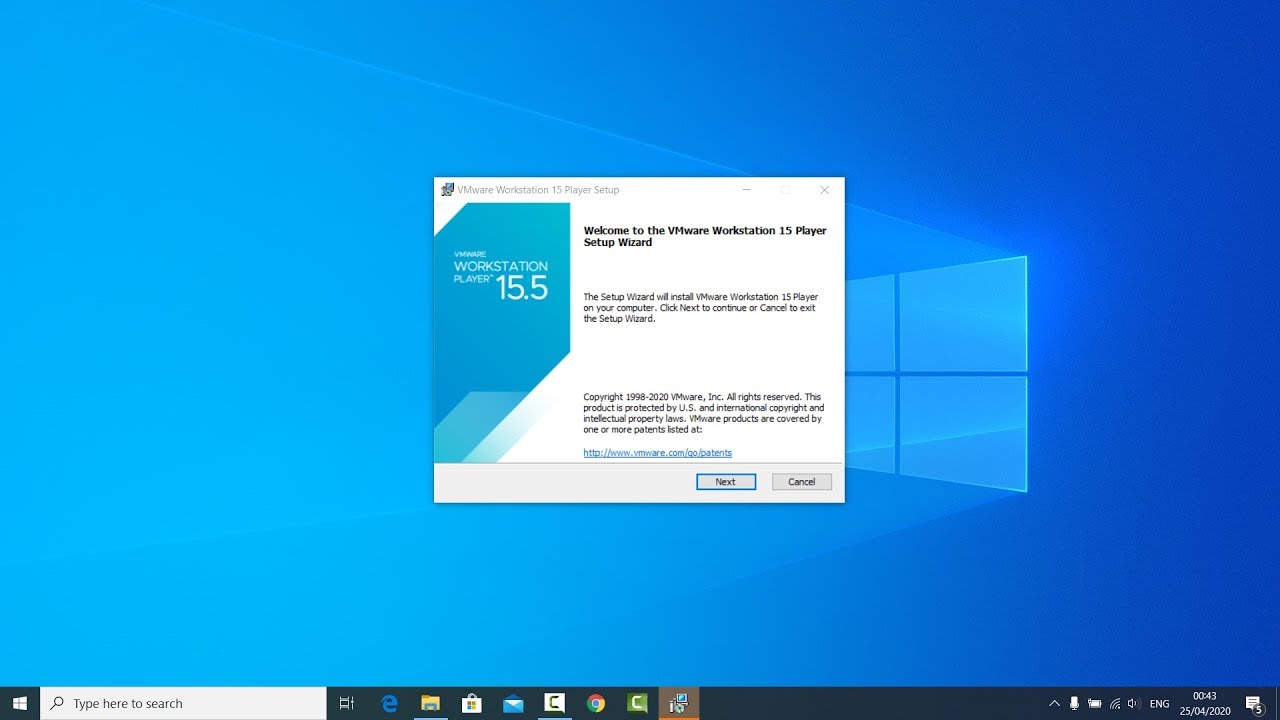Check the battery status tray icon

[1095, 703]
